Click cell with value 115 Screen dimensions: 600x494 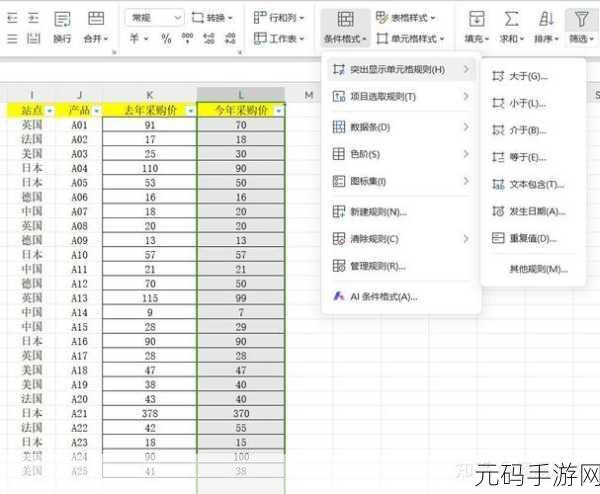coord(150,298)
